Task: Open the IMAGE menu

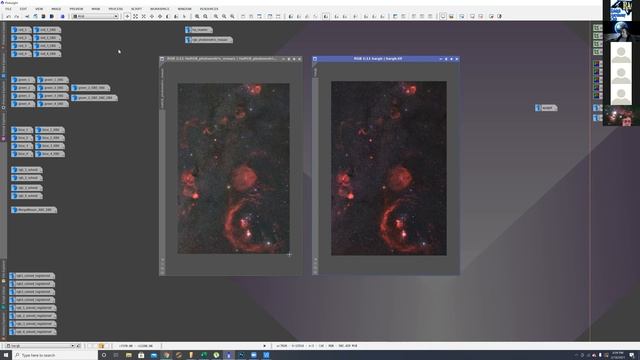Action: point(56,9)
